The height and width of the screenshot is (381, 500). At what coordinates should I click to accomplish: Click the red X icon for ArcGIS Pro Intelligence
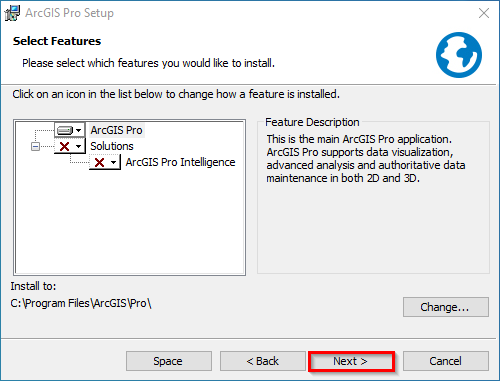99,162
